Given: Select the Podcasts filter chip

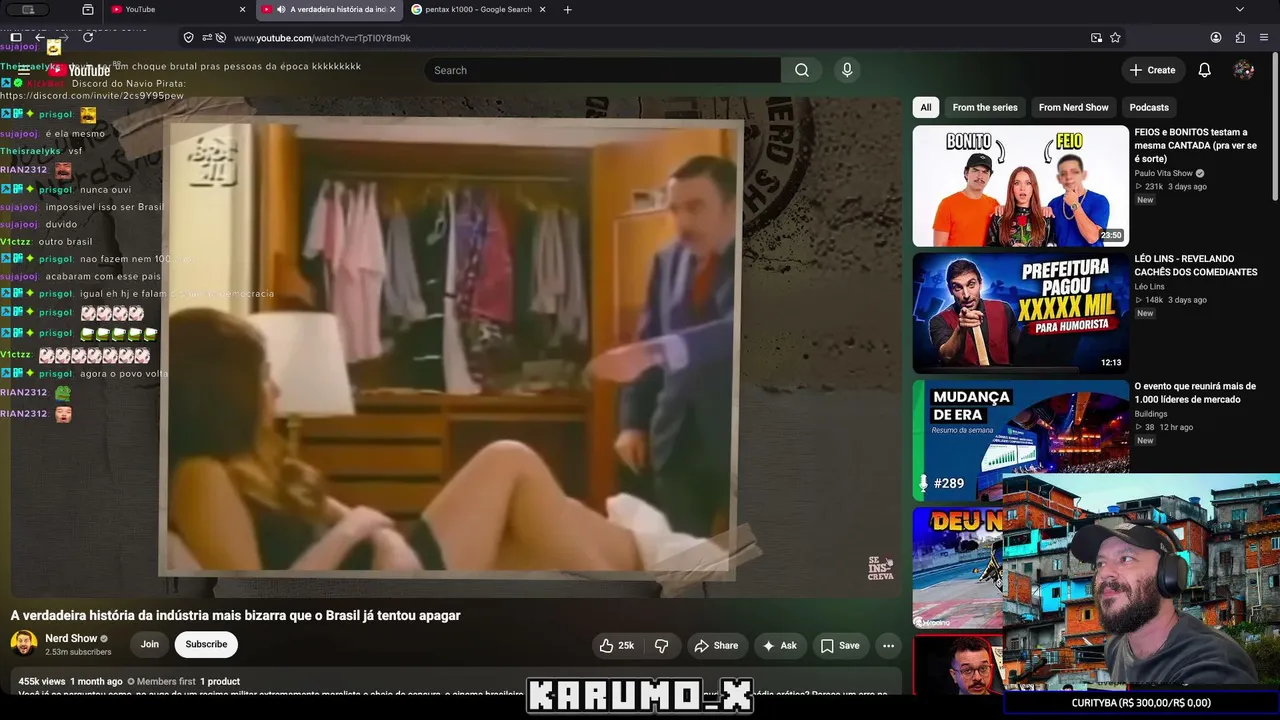Looking at the screenshot, I should (1149, 108).
